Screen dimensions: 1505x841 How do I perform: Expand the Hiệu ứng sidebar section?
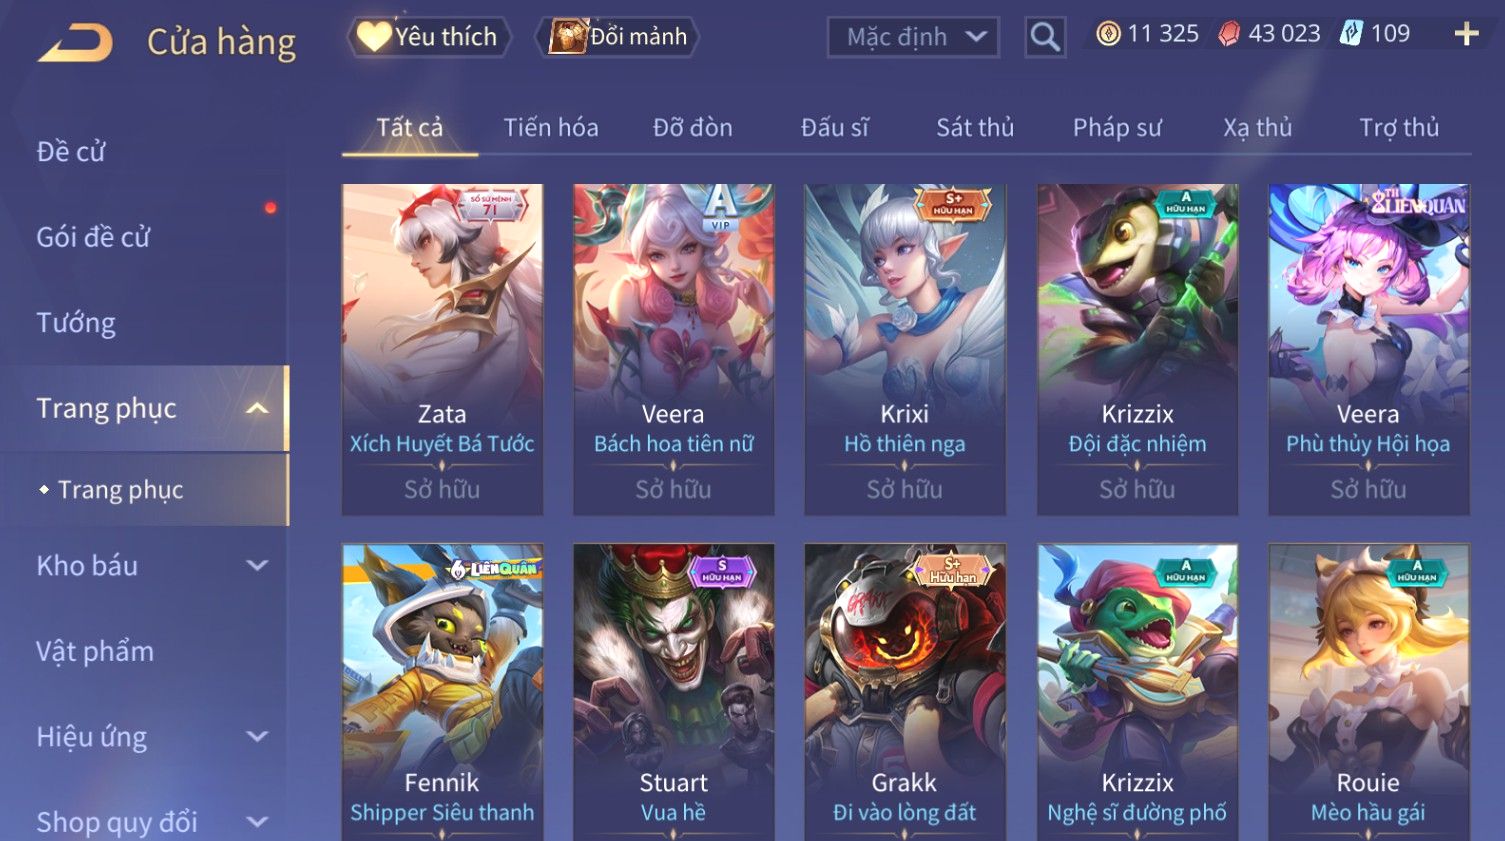pos(257,737)
